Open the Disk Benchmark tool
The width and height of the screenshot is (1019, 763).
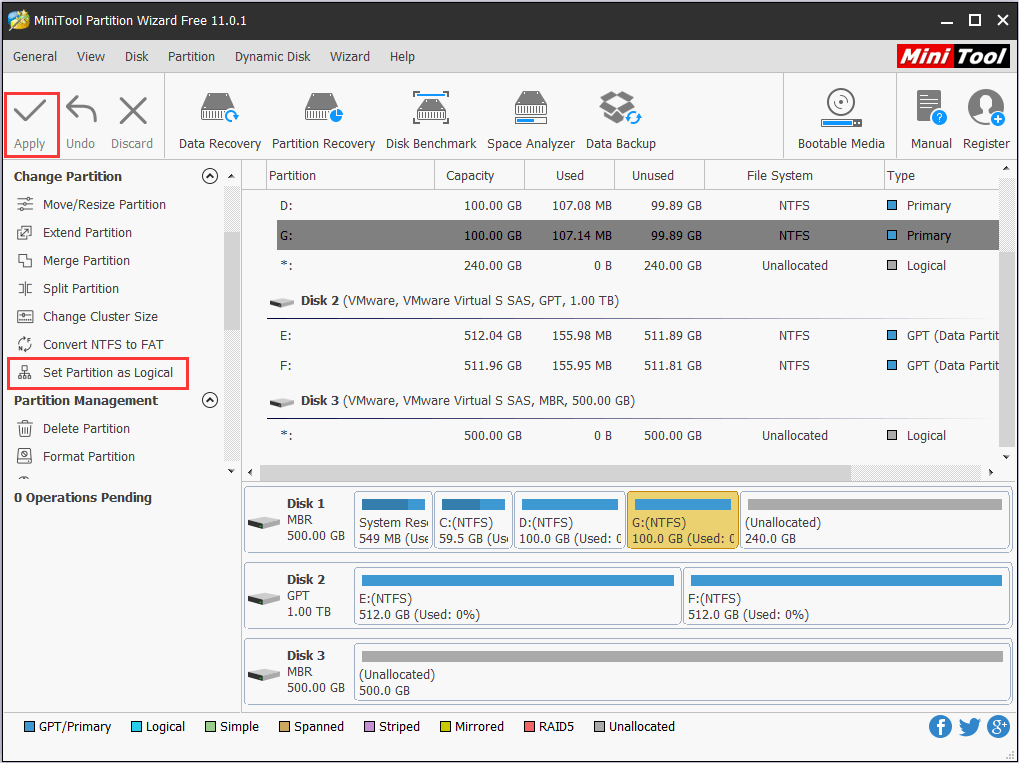pyautogui.click(x=430, y=116)
